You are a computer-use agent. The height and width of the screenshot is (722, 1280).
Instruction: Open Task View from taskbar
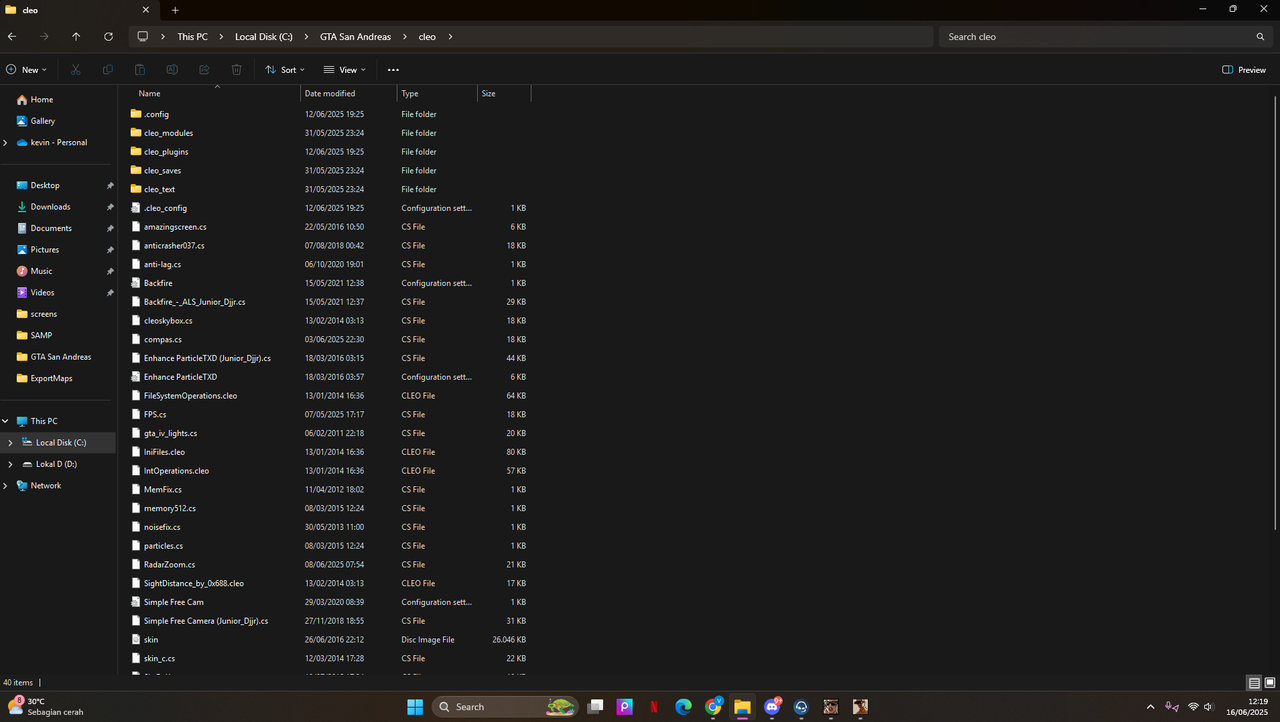click(595, 706)
